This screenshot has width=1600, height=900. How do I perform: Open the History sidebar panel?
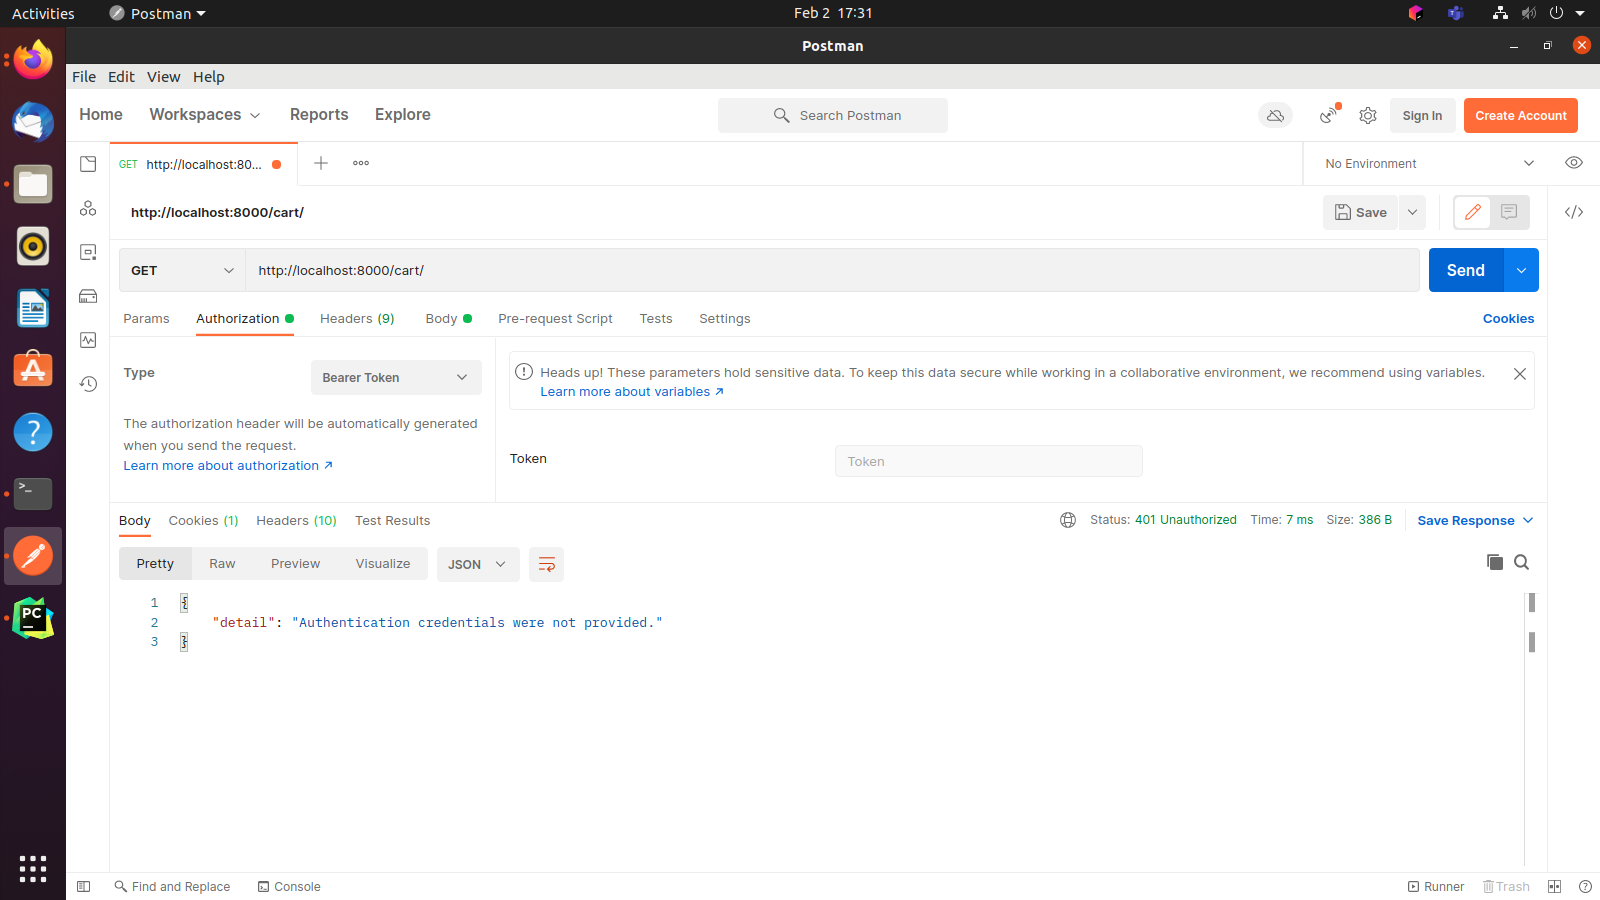[x=88, y=383]
